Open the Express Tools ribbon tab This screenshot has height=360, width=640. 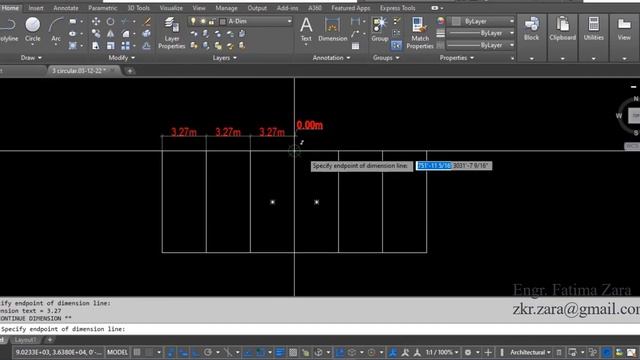pos(397,8)
